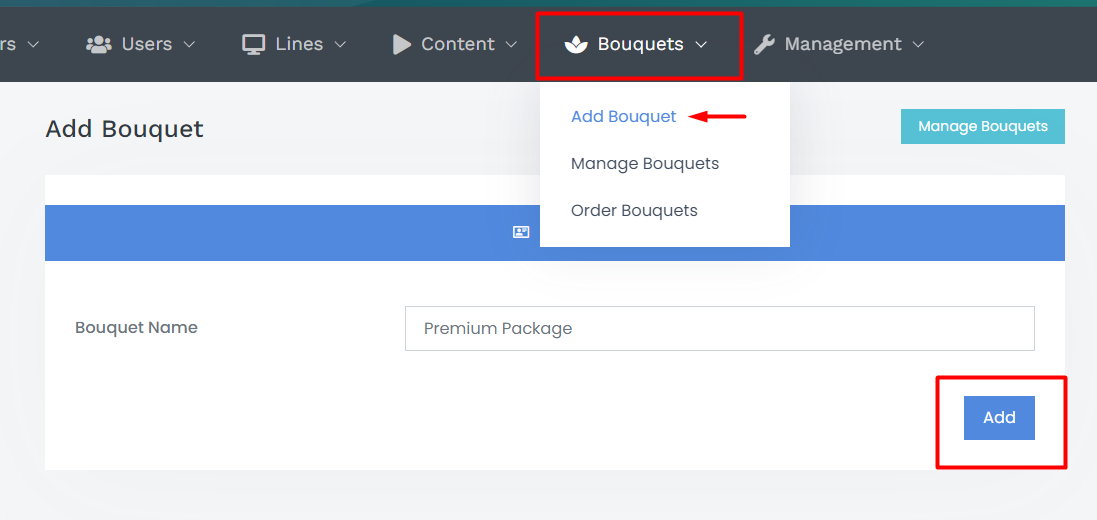Expand the Management chevron arrow
The image size is (1097, 520).
tap(919, 45)
